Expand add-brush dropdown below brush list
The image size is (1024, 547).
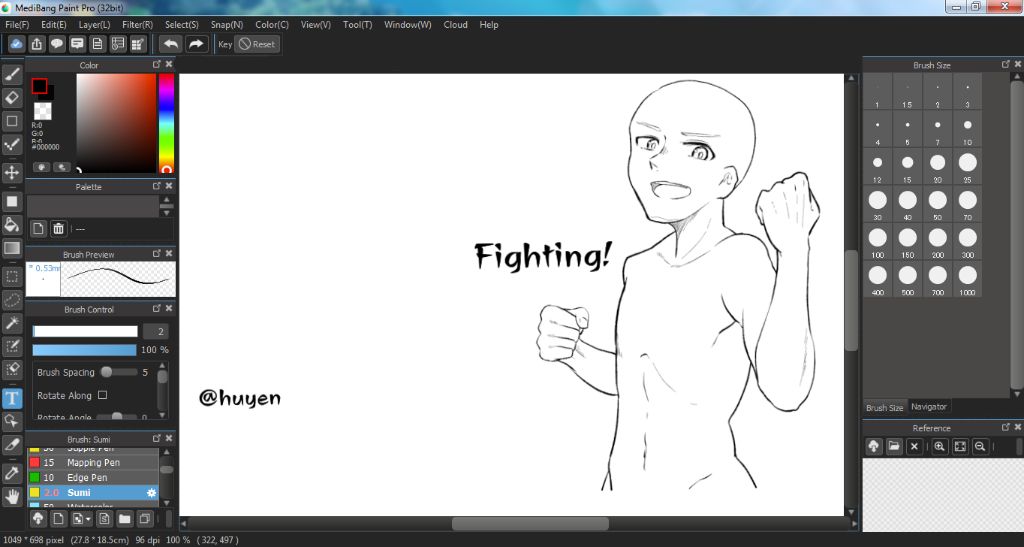click(82, 519)
